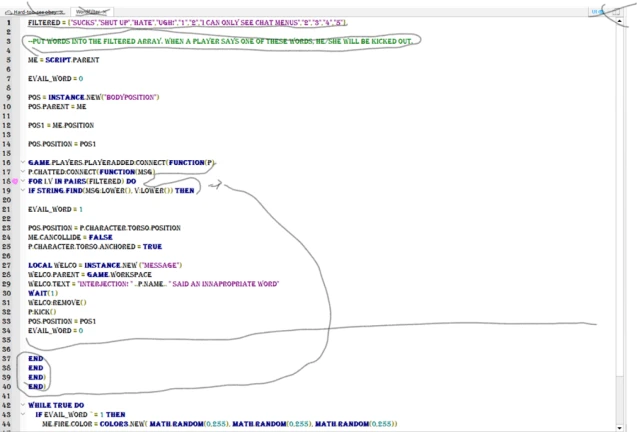Click the UI toggle button at top right
This screenshot has width=637, height=432.
coord(596,11)
